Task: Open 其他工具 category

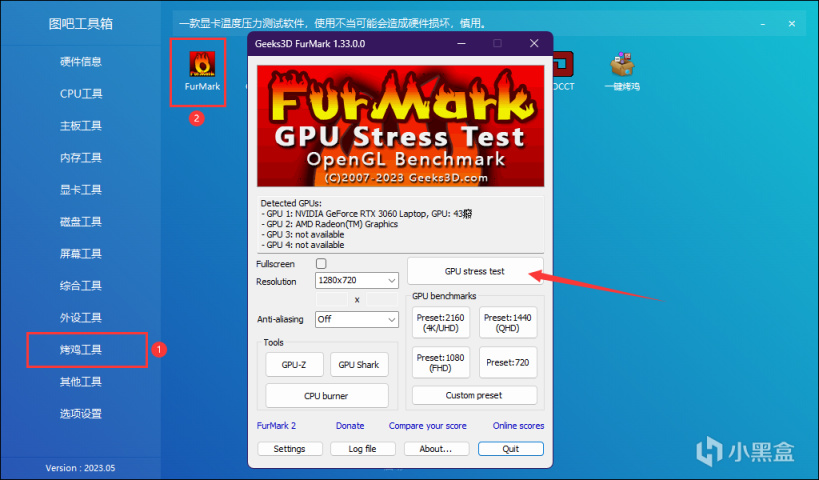Action: click(80, 382)
